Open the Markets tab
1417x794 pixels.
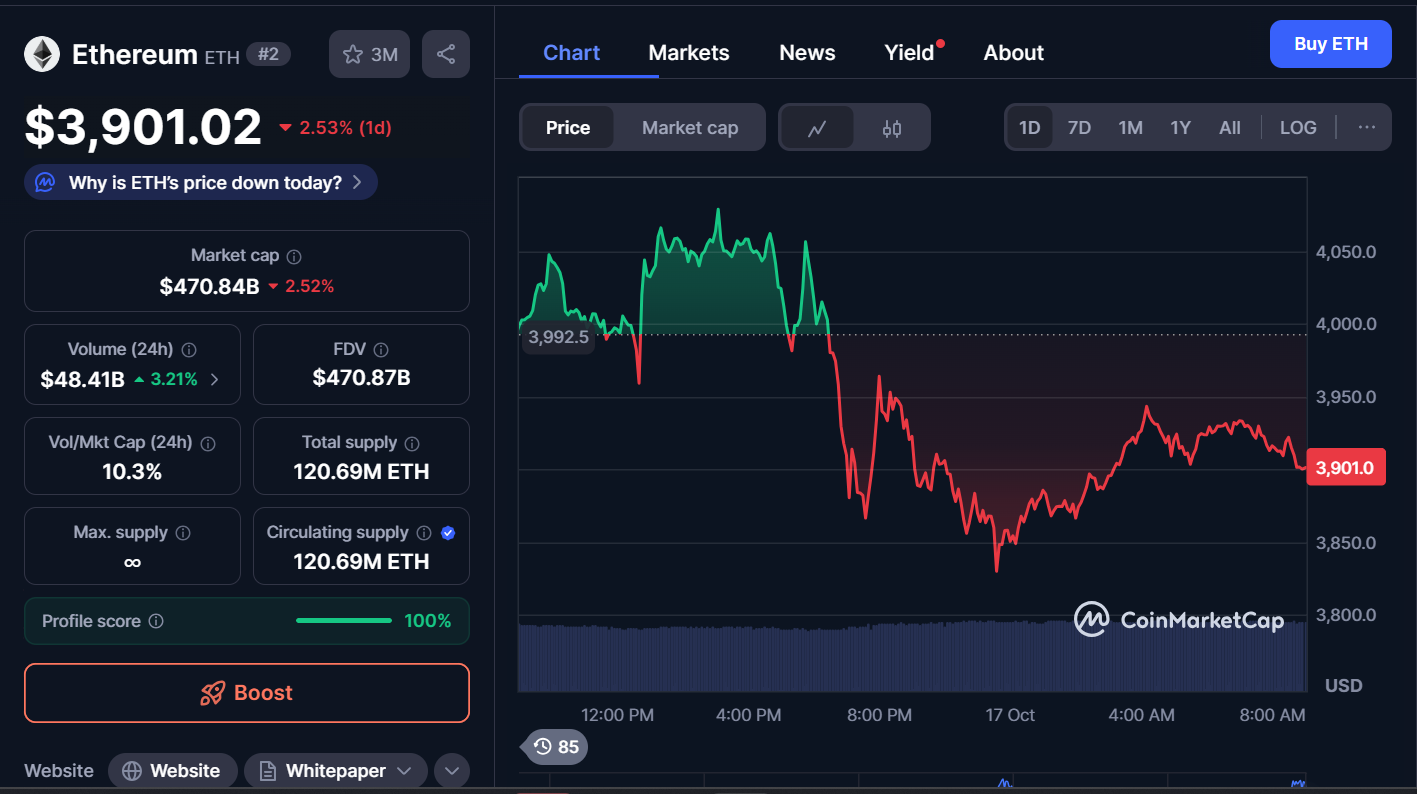(x=689, y=53)
